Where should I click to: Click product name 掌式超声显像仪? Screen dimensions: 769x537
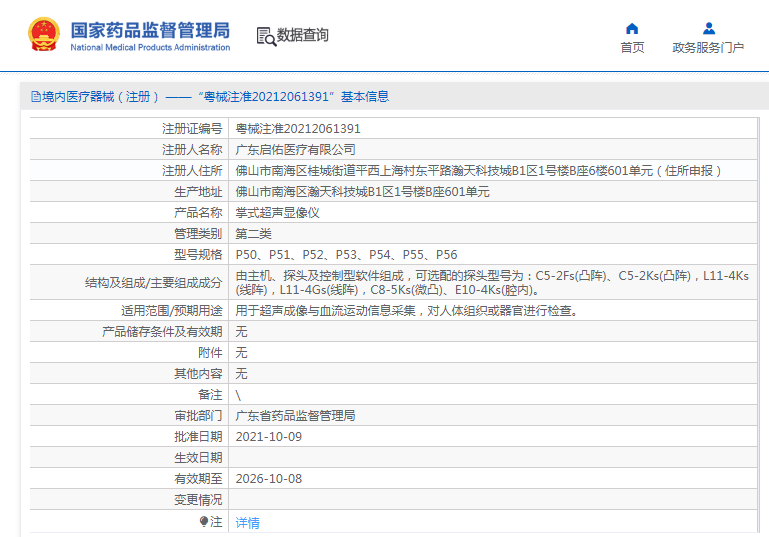point(277,213)
